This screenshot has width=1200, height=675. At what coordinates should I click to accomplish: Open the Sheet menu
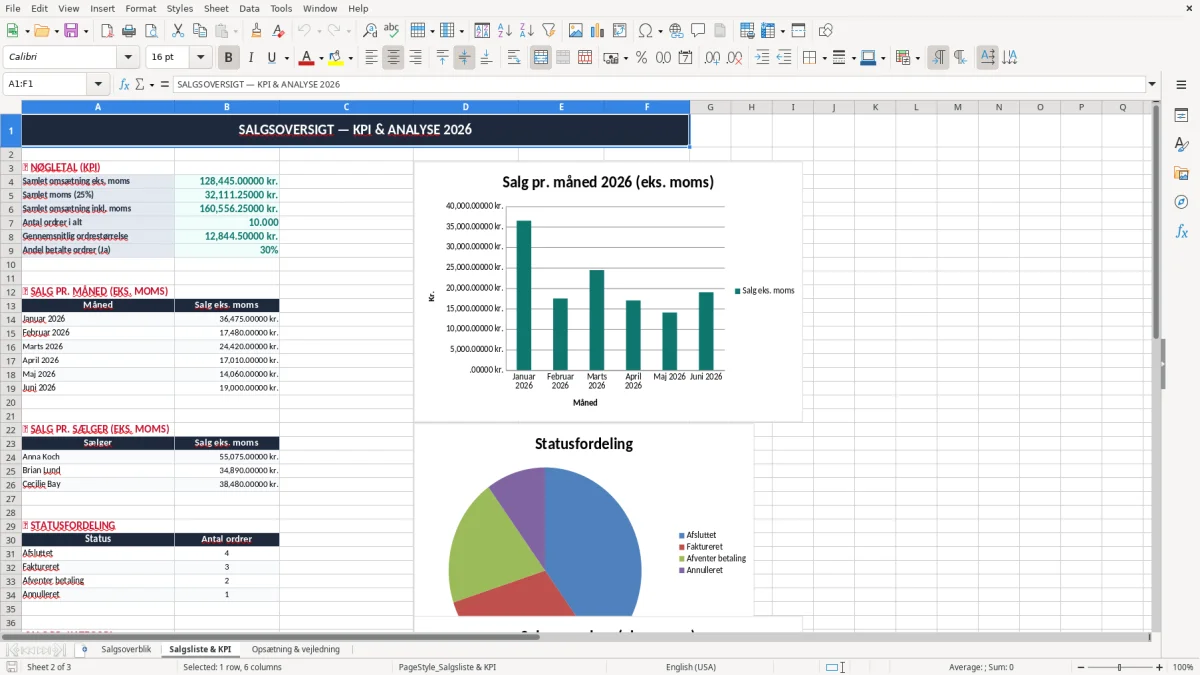[216, 8]
